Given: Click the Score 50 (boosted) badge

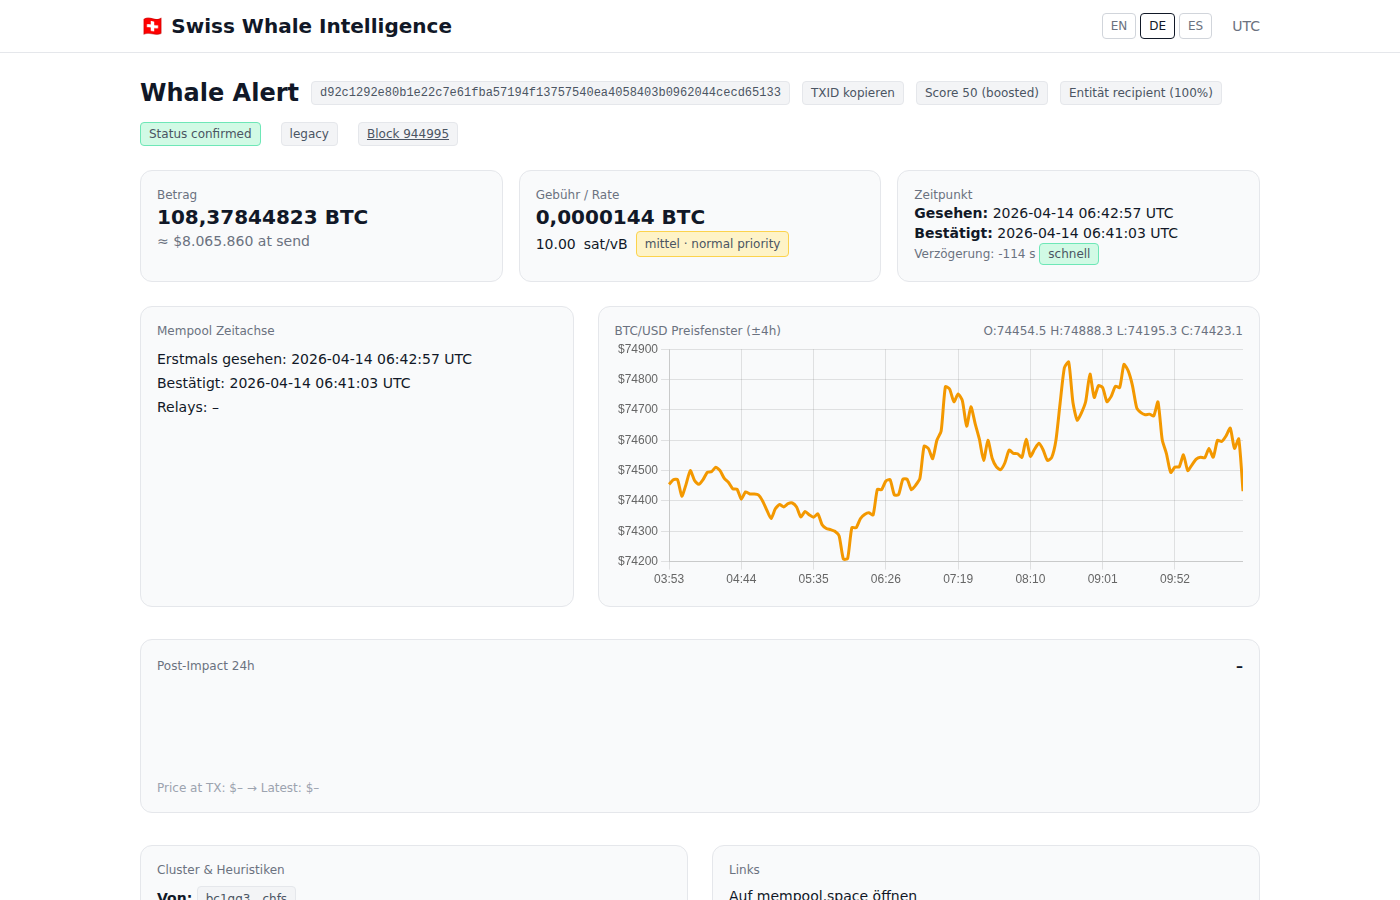Looking at the screenshot, I should [x=982, y=93].
